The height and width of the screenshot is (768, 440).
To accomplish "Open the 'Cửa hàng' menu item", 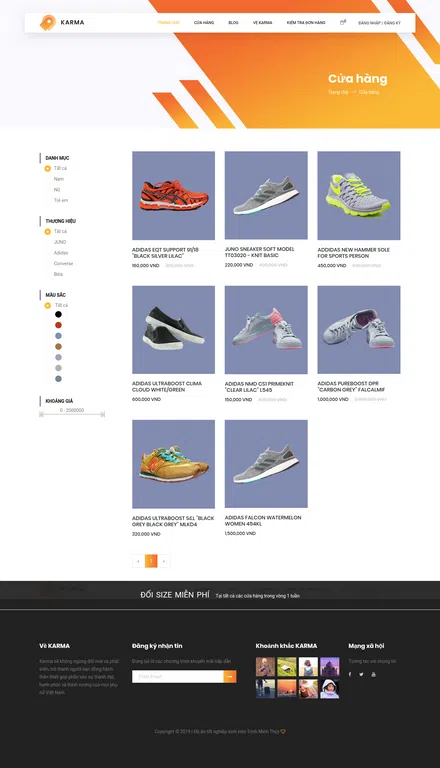I will click(204, 23).
